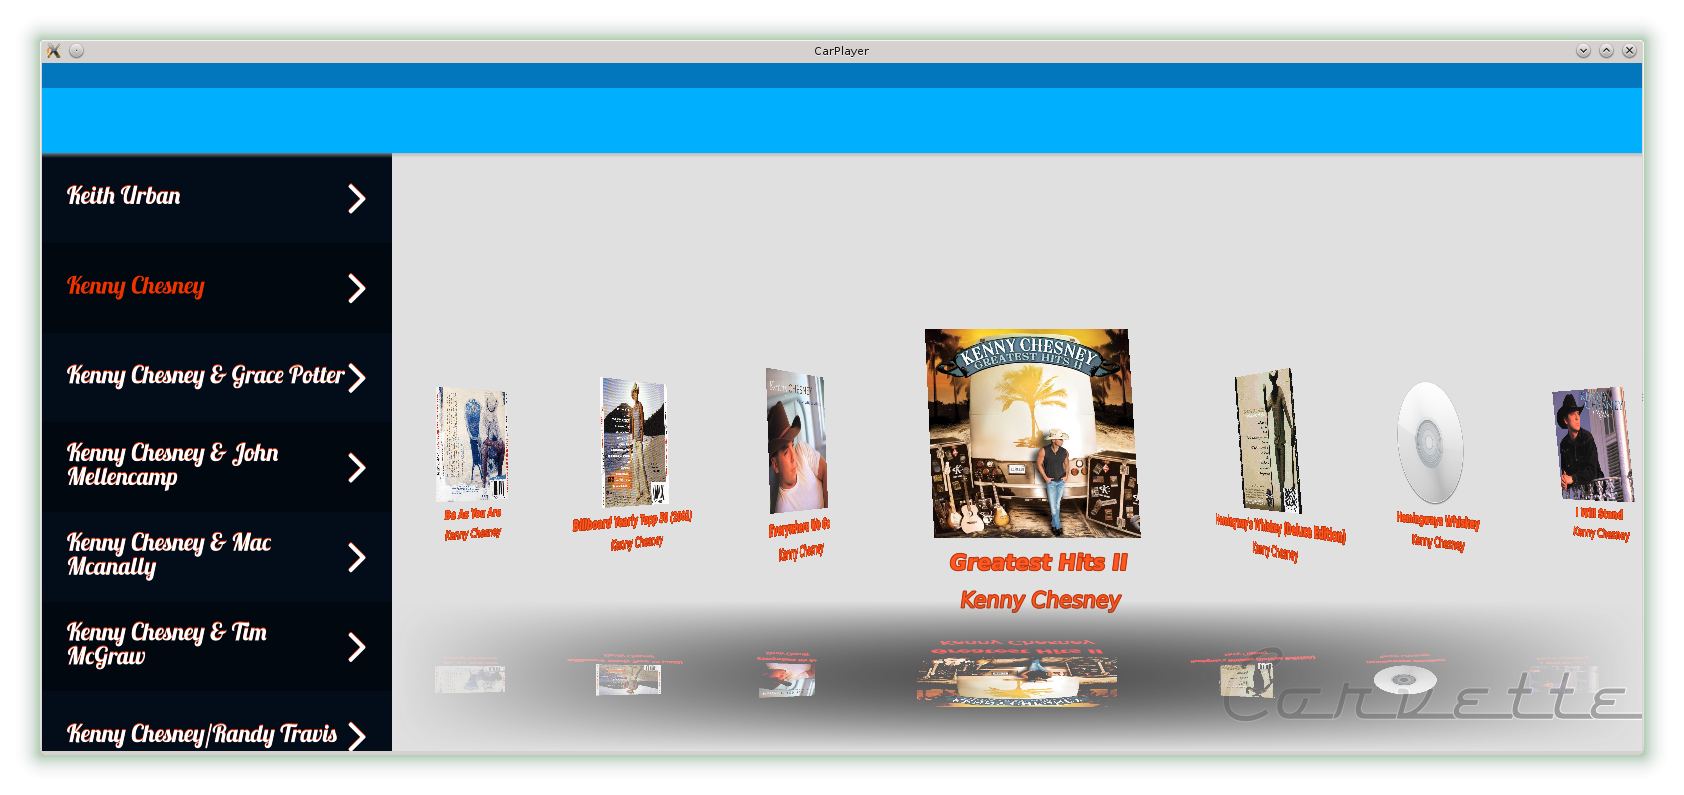Open chevron beside Kenny Chesney & Grace Potter
1684x795 pixels.
[x=357, y=378]
